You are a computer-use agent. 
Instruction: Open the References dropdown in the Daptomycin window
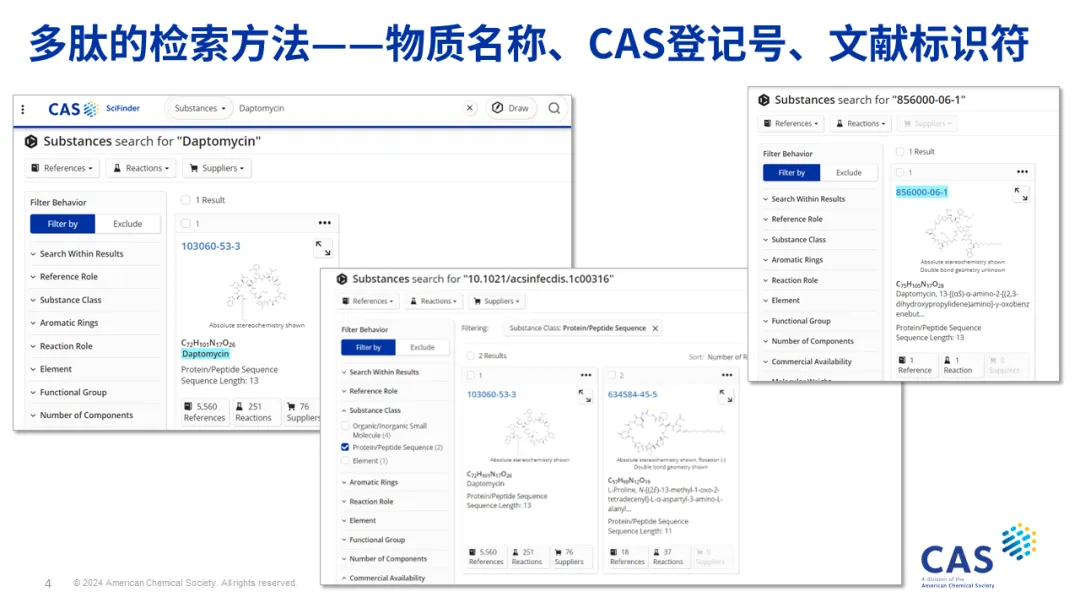(62, 168)
